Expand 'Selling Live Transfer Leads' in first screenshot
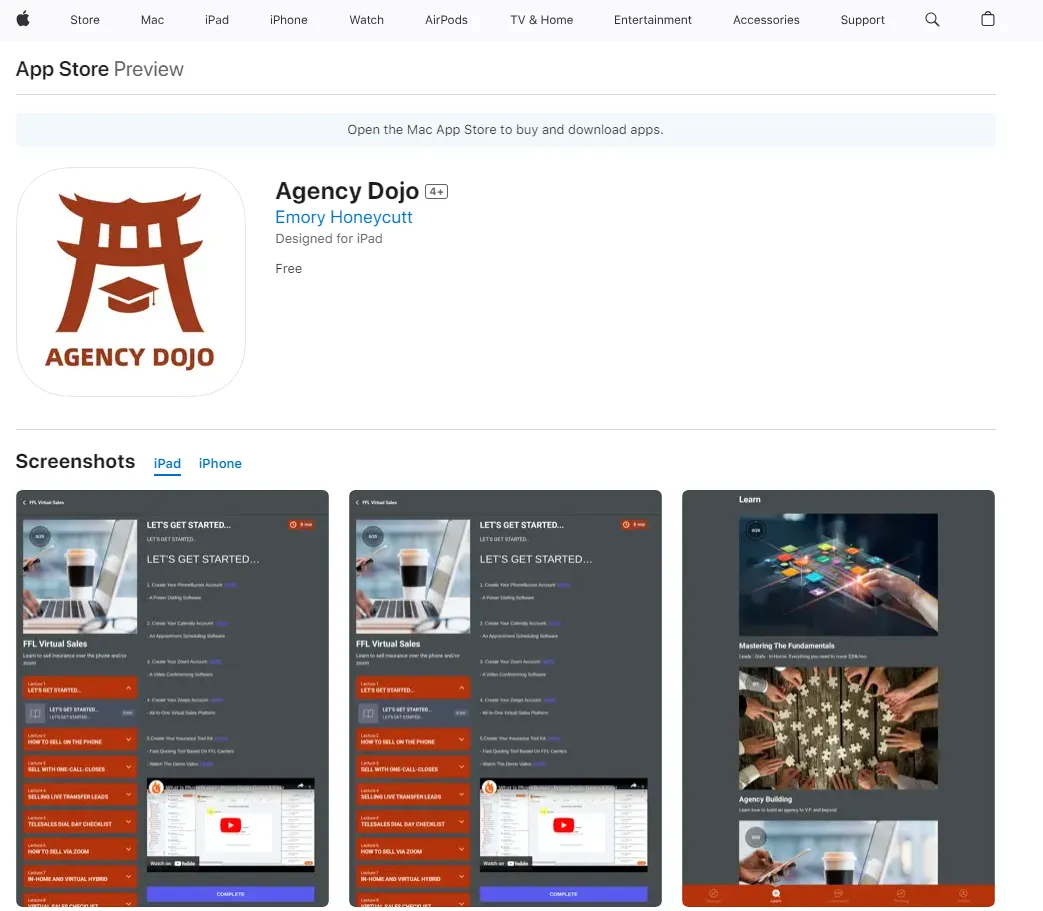Image resolution: width=1043 pixels, height=911 pixels. (x=80, y=794)
